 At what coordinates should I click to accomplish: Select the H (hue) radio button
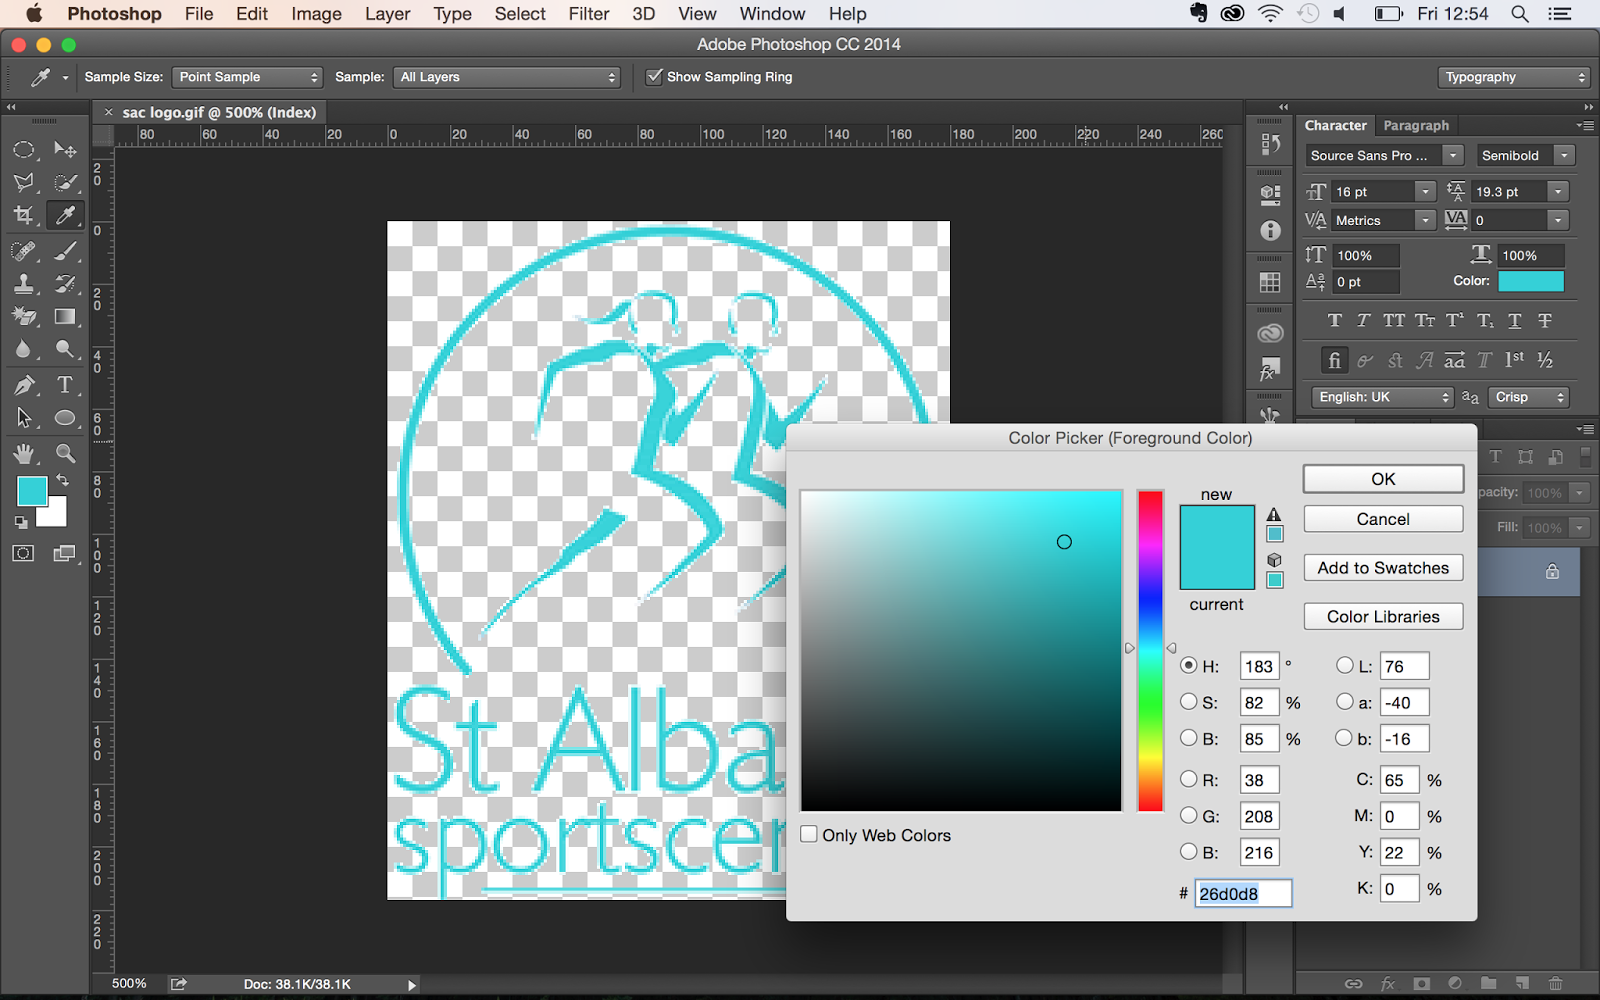(1189, 665)
